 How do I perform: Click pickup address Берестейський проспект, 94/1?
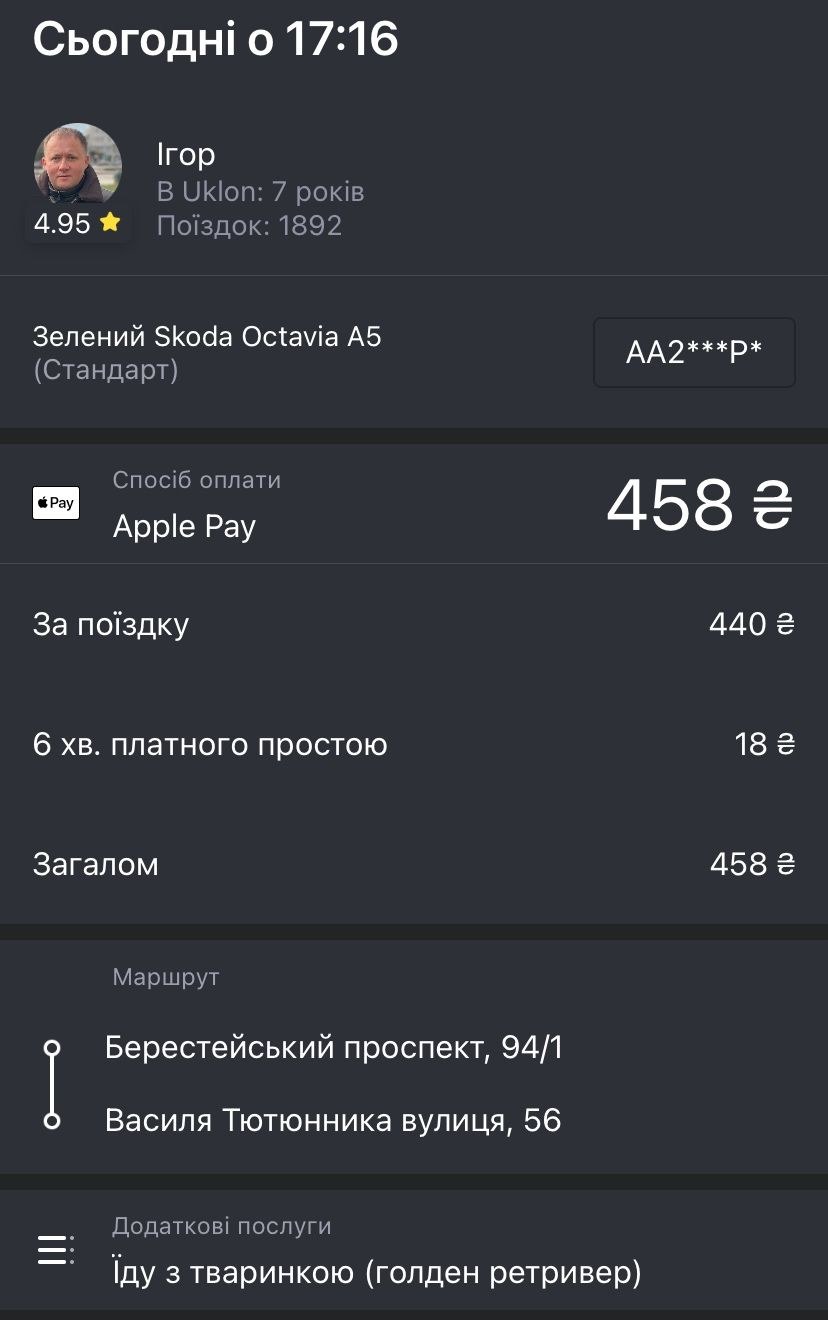[x=334, y=1048]
